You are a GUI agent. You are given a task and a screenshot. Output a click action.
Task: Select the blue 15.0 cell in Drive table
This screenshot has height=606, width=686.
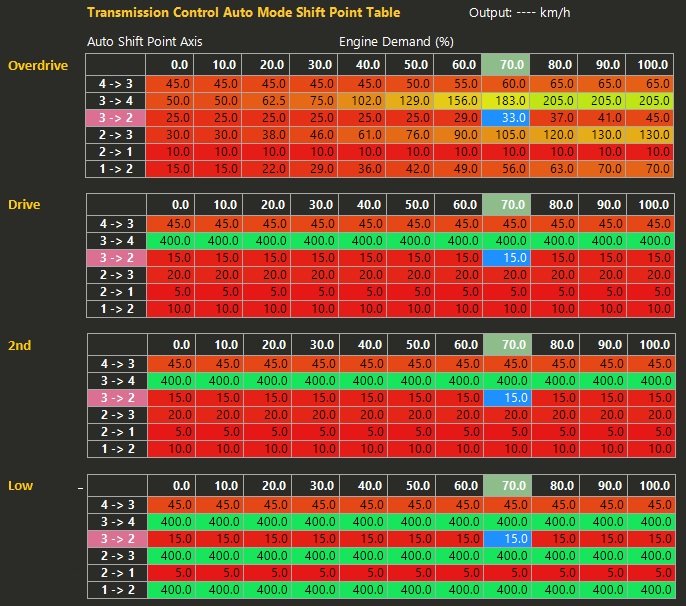point(507,258)
